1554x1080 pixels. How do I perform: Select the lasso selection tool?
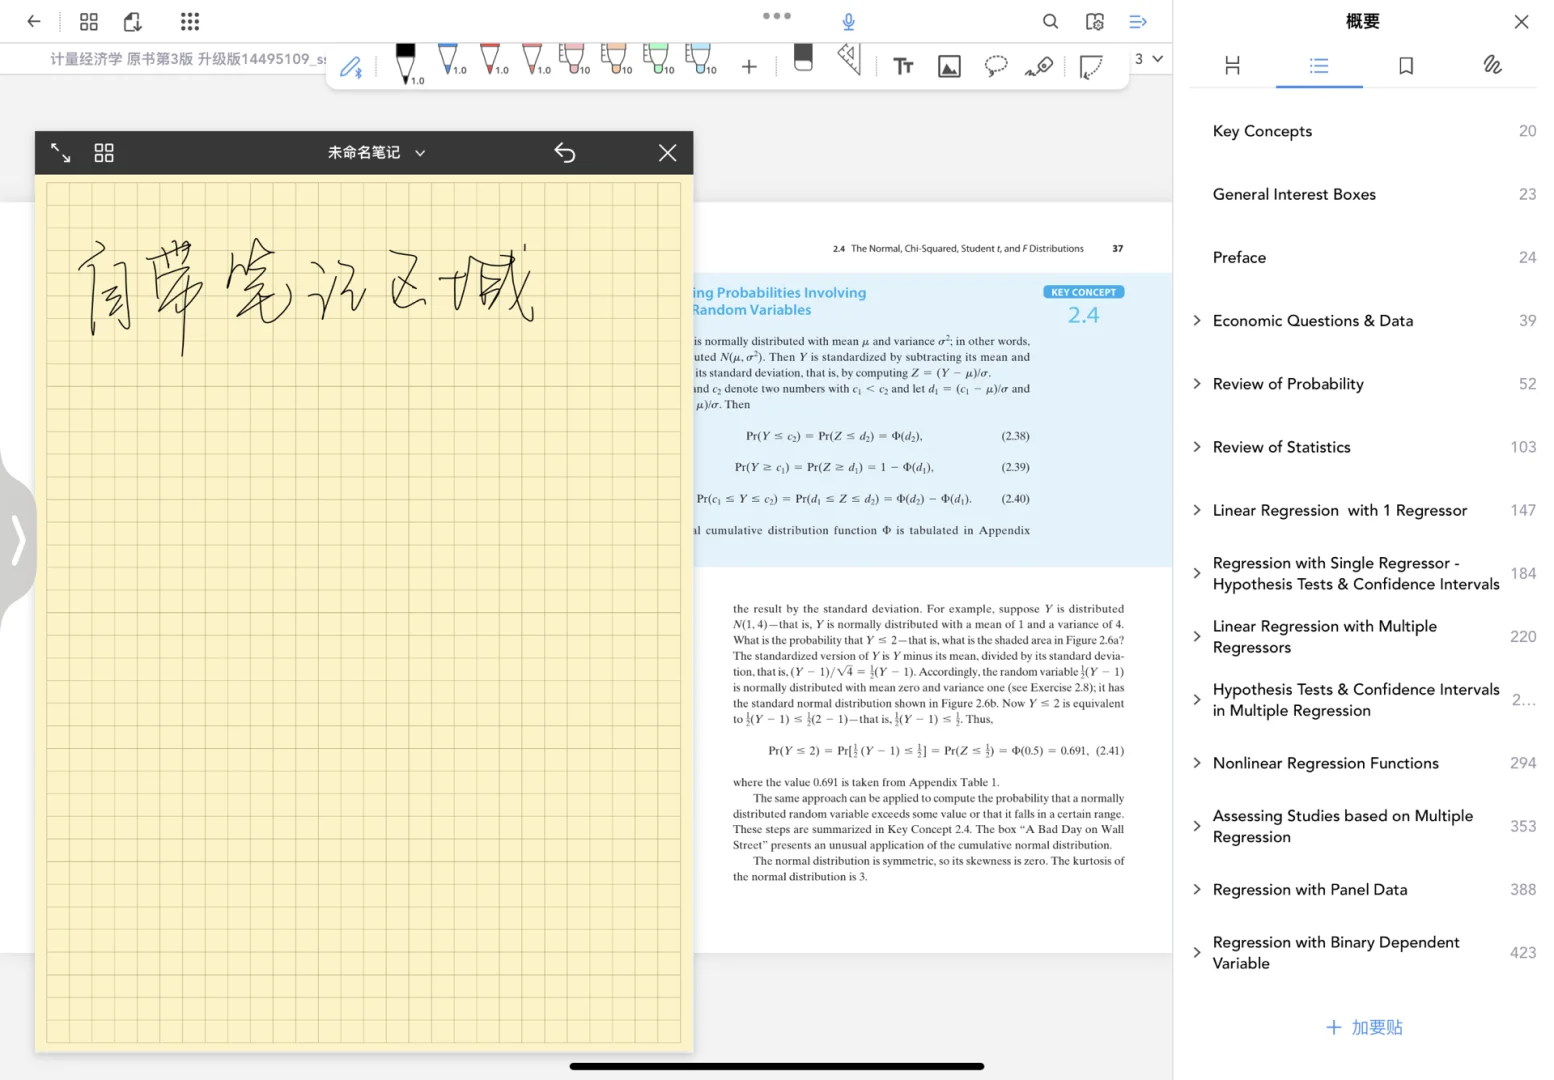coord(996,67)
